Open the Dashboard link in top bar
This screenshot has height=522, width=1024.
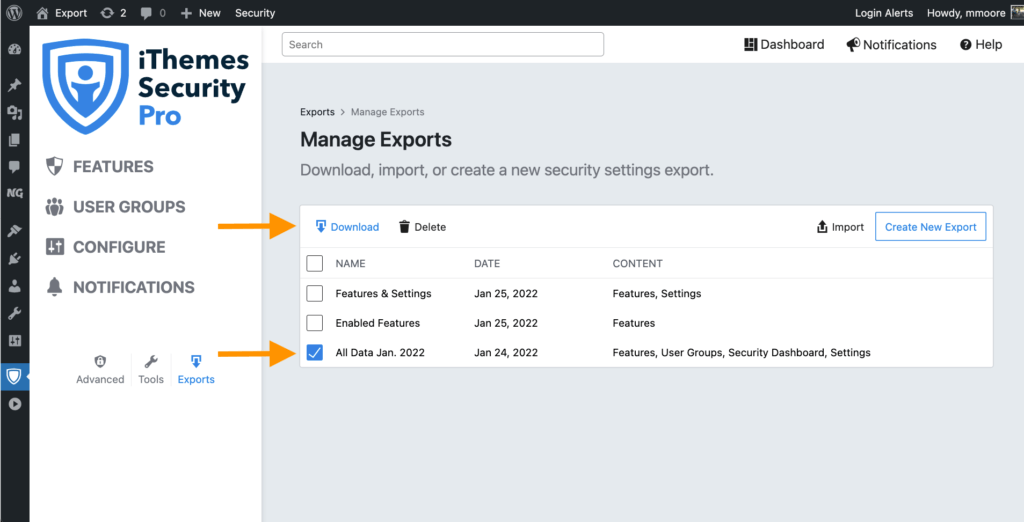[784, 44]
